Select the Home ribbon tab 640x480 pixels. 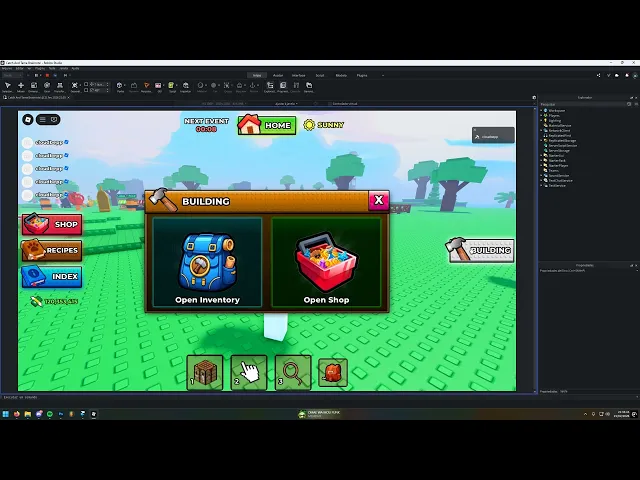[x=257, y=76]
